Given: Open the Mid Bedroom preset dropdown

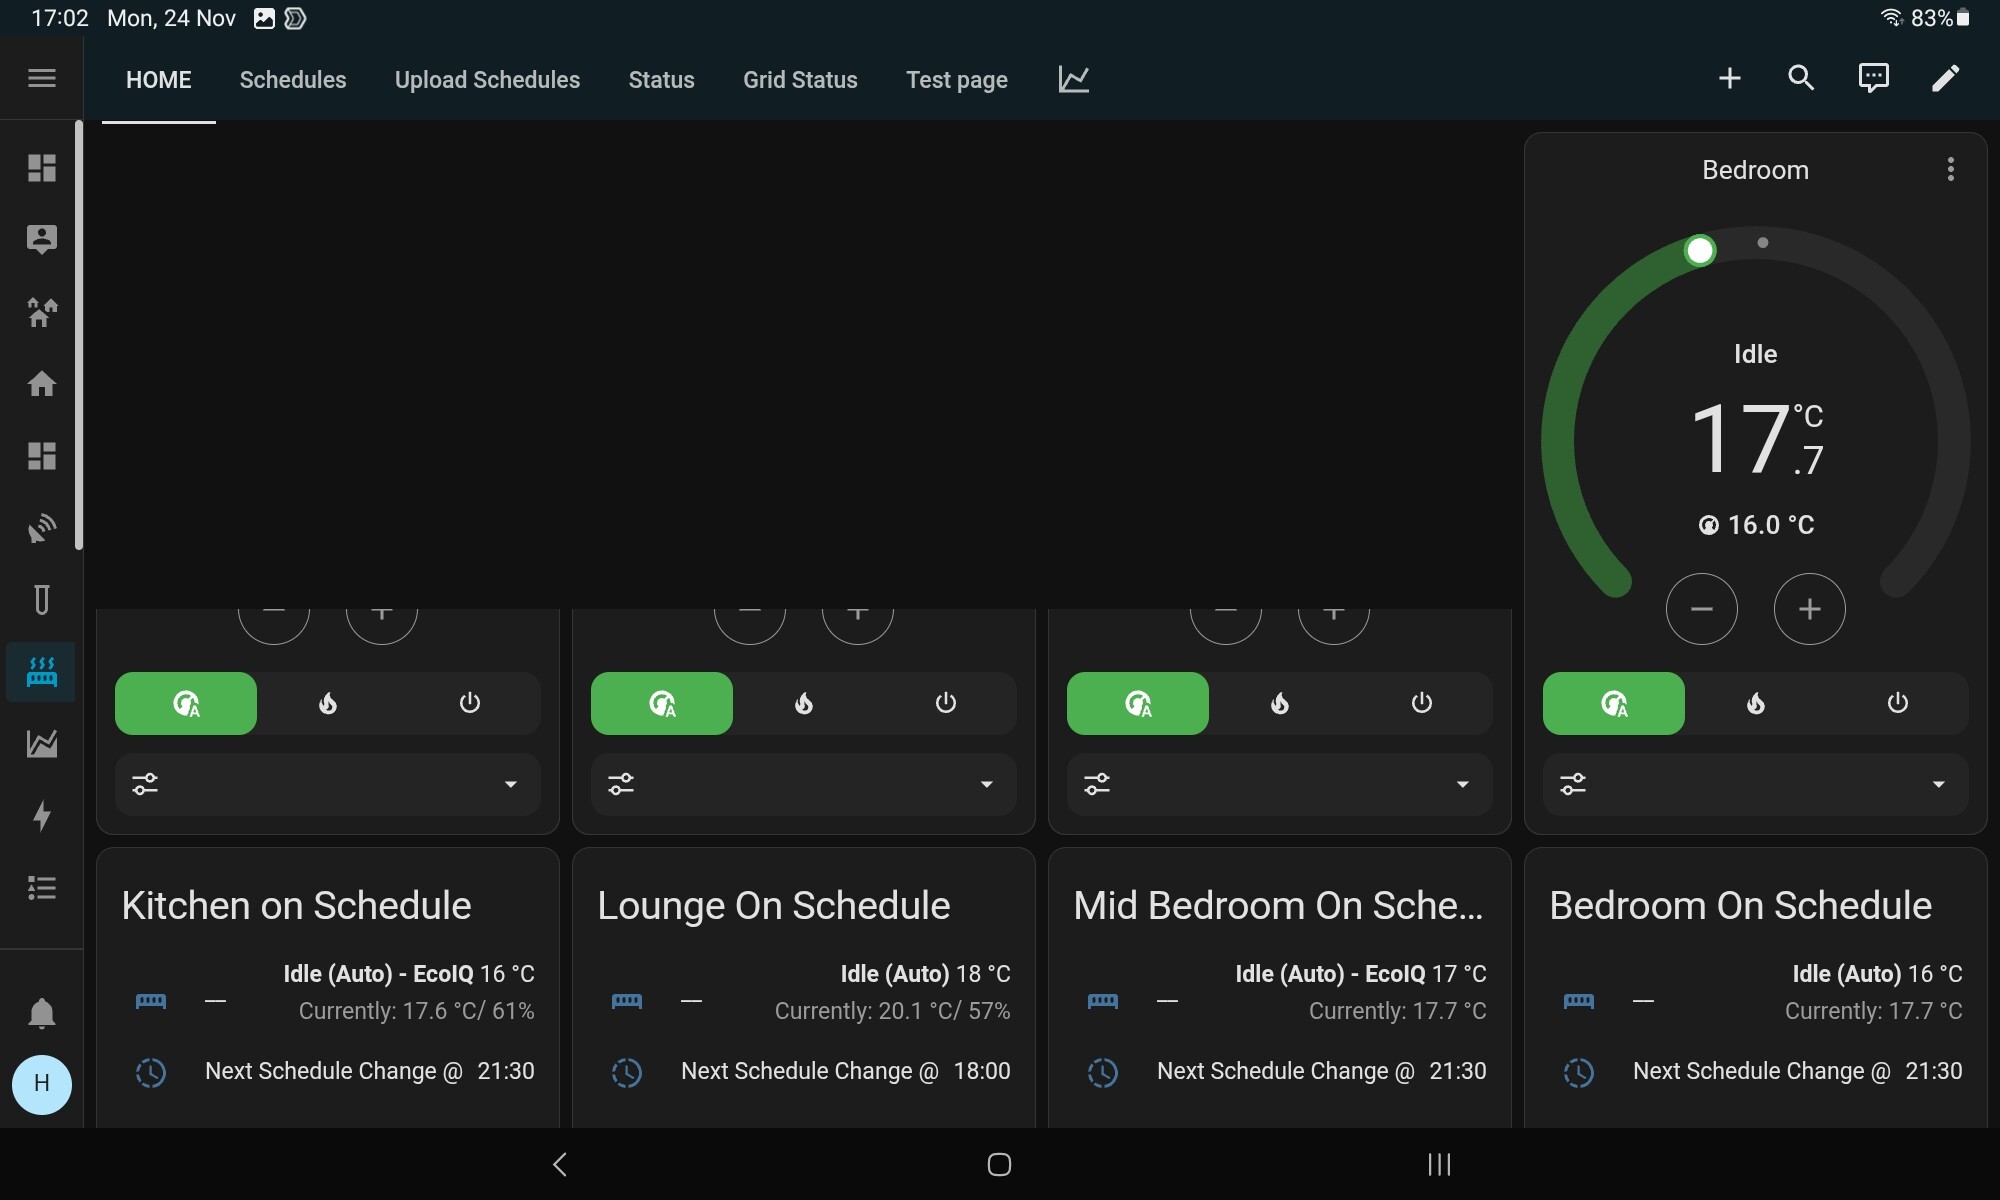Looking at the screenshot, I should 1462,784.
